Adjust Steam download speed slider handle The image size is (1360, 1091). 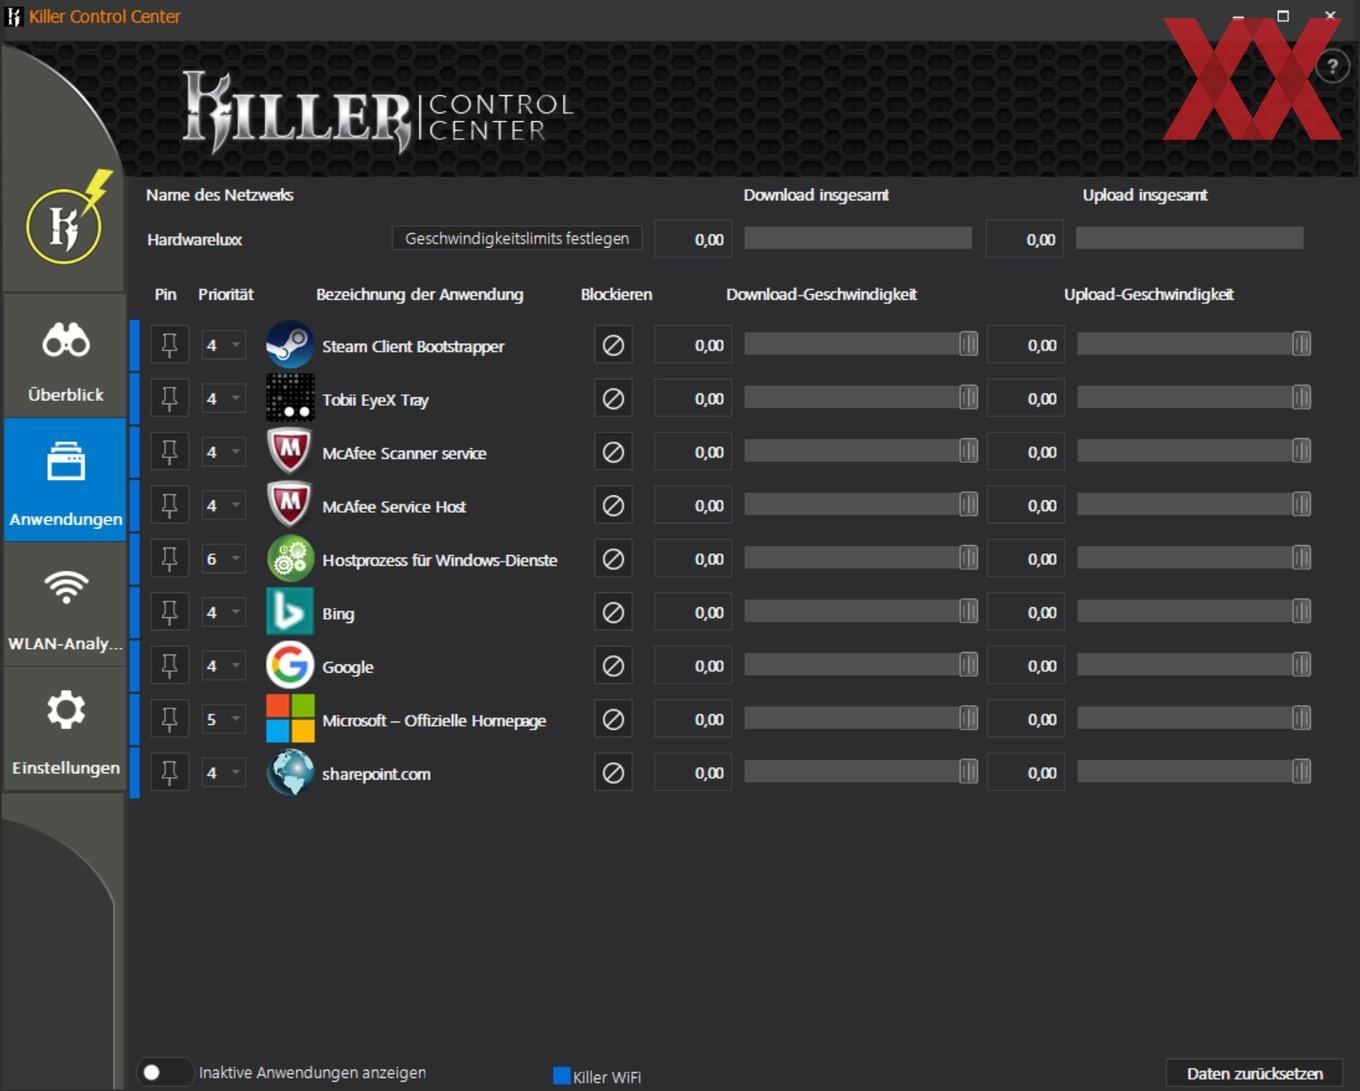click(x=968, y=344)
